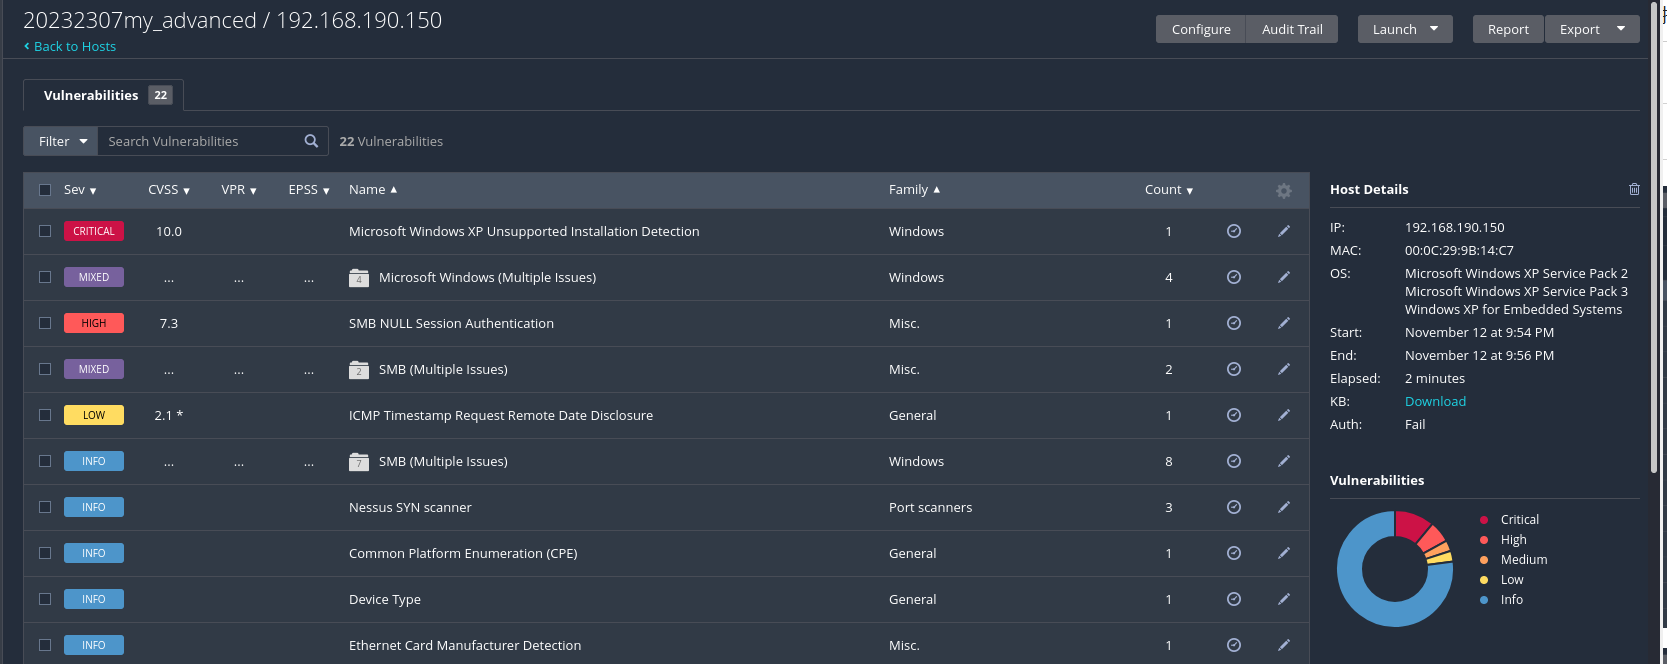Go back to Hosts
The height and width of the screenshot is (664, 1667).
point(70,46)
